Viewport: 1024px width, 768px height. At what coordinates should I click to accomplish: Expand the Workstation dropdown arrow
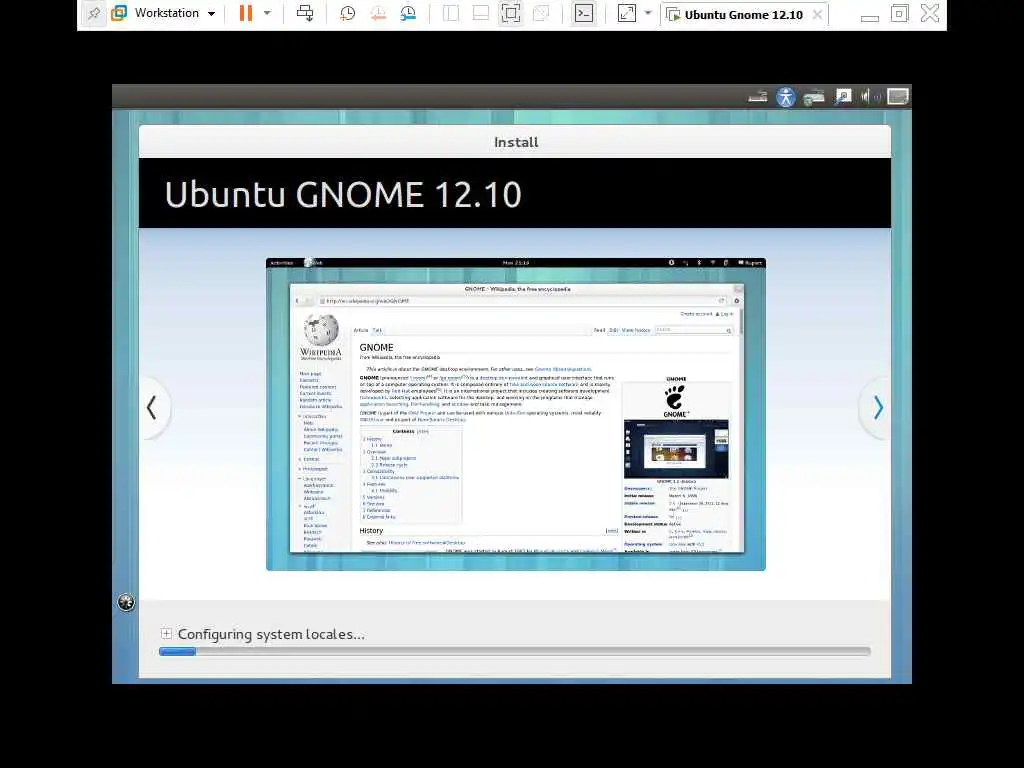coord(211,14)
